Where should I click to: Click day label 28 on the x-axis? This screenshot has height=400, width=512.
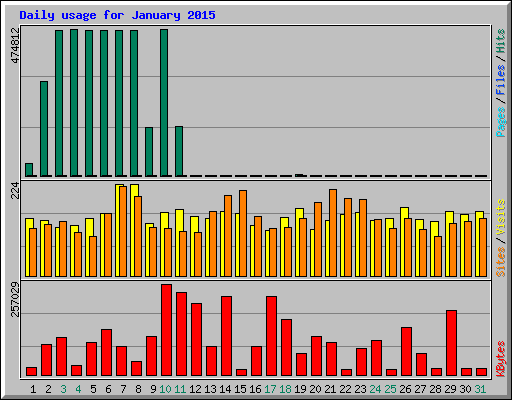point(435,389)
